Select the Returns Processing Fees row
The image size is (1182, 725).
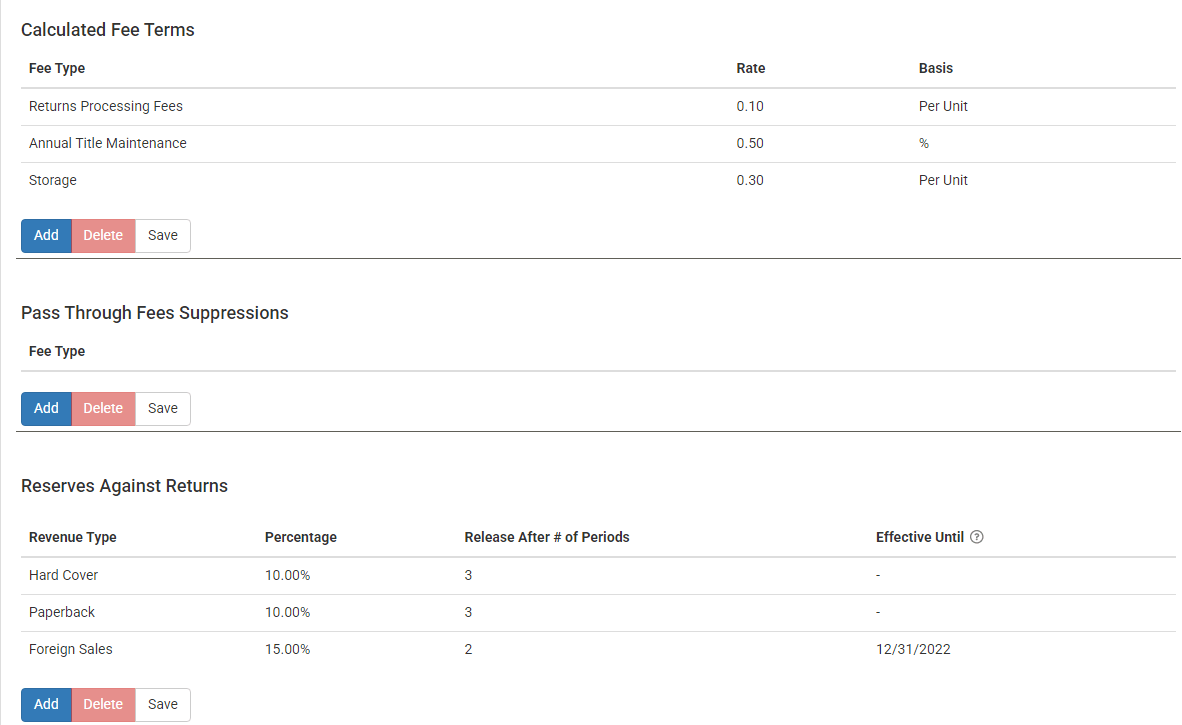tap(599, 107)
